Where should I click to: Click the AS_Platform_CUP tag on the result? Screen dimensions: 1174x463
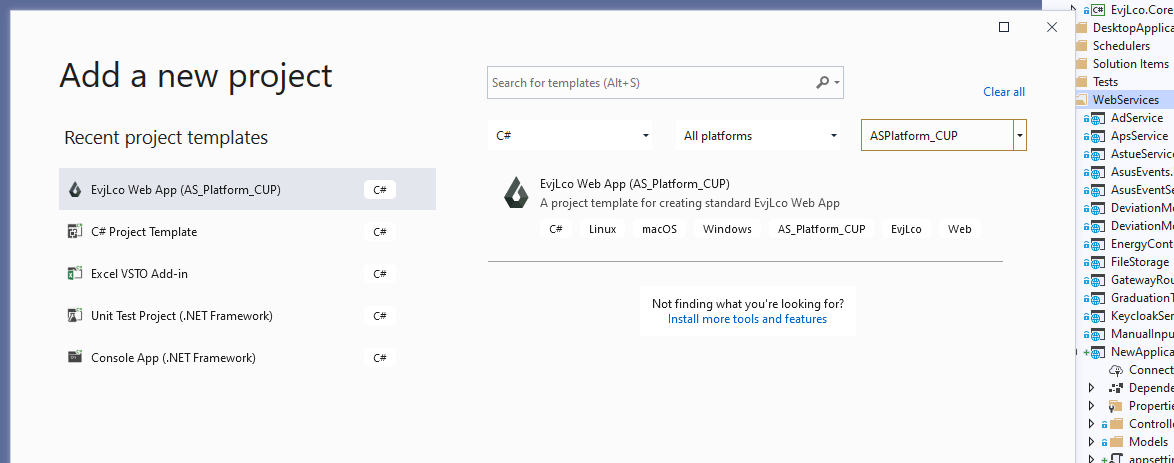click(x=821, y=229)
